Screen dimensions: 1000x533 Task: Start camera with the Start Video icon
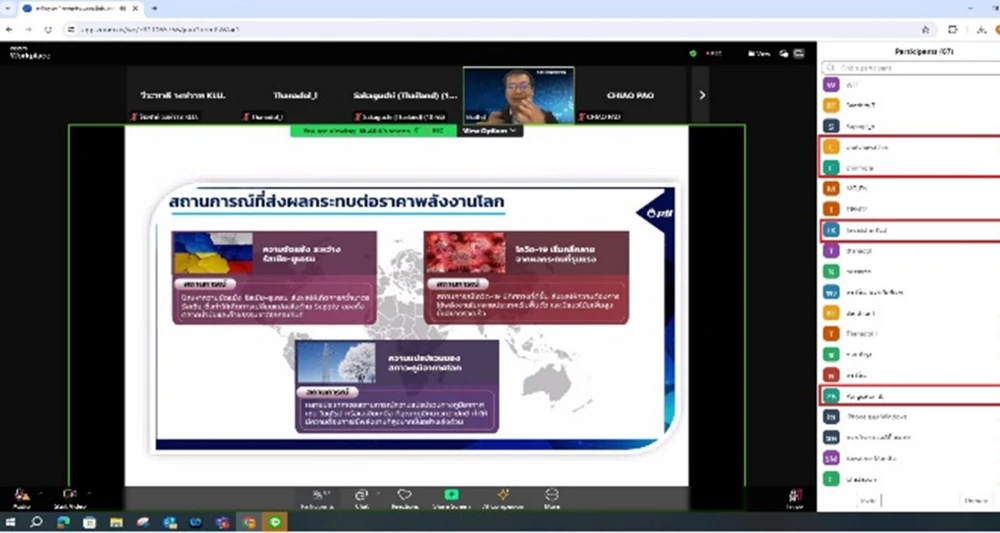tap(69, 494)
